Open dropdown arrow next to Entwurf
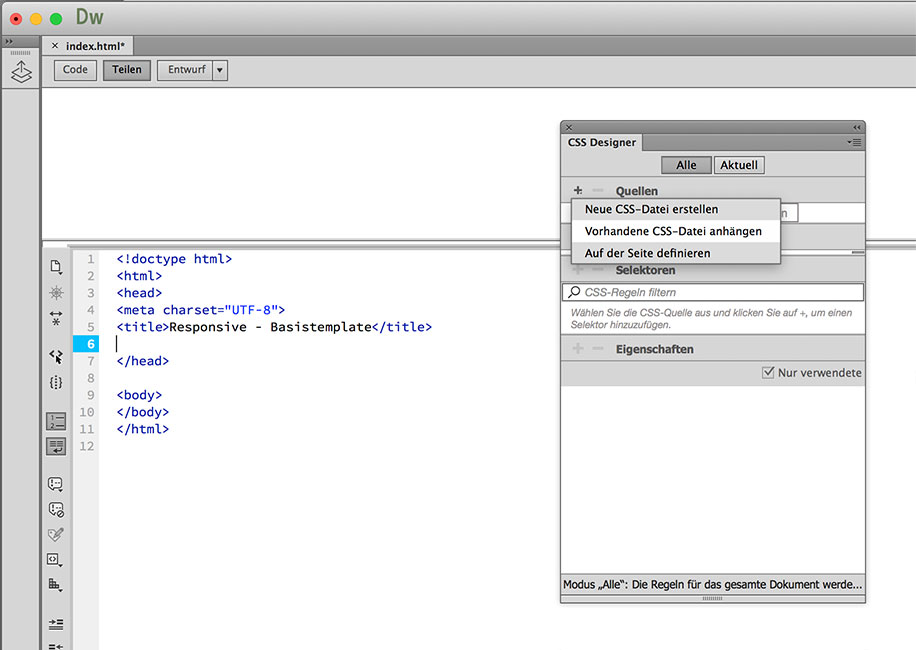 click(220, 70)
